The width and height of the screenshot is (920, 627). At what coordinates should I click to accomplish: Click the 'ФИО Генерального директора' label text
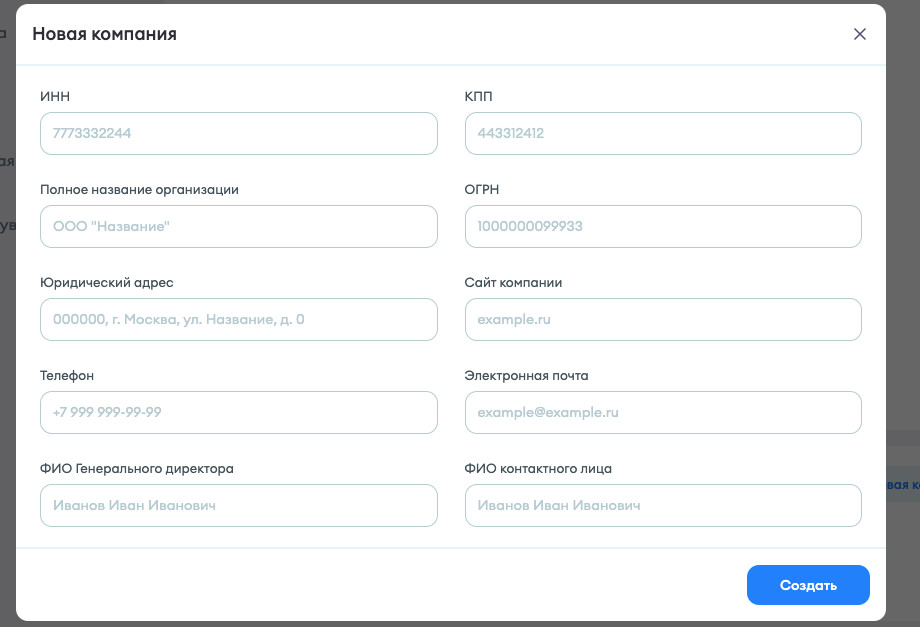pyautogui.click(x=136, y=468)
